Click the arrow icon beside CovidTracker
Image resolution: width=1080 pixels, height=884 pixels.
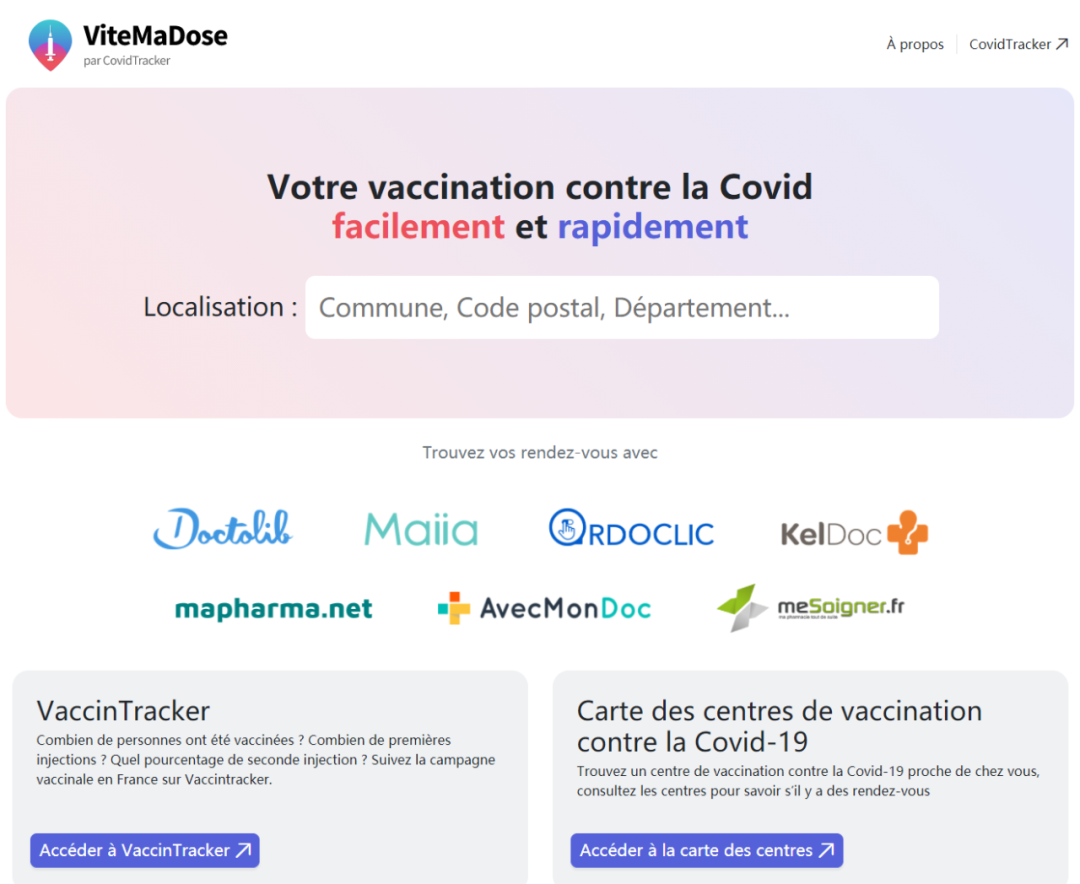[1062, 44]
